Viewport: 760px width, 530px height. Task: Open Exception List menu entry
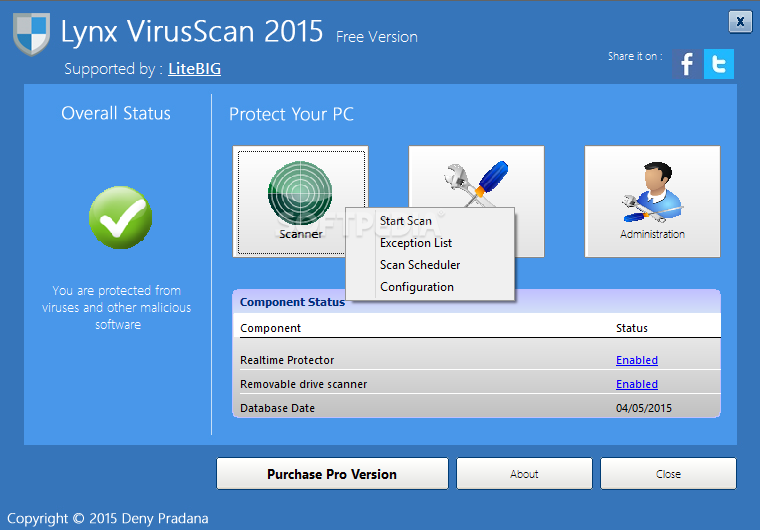coord(430,242)
